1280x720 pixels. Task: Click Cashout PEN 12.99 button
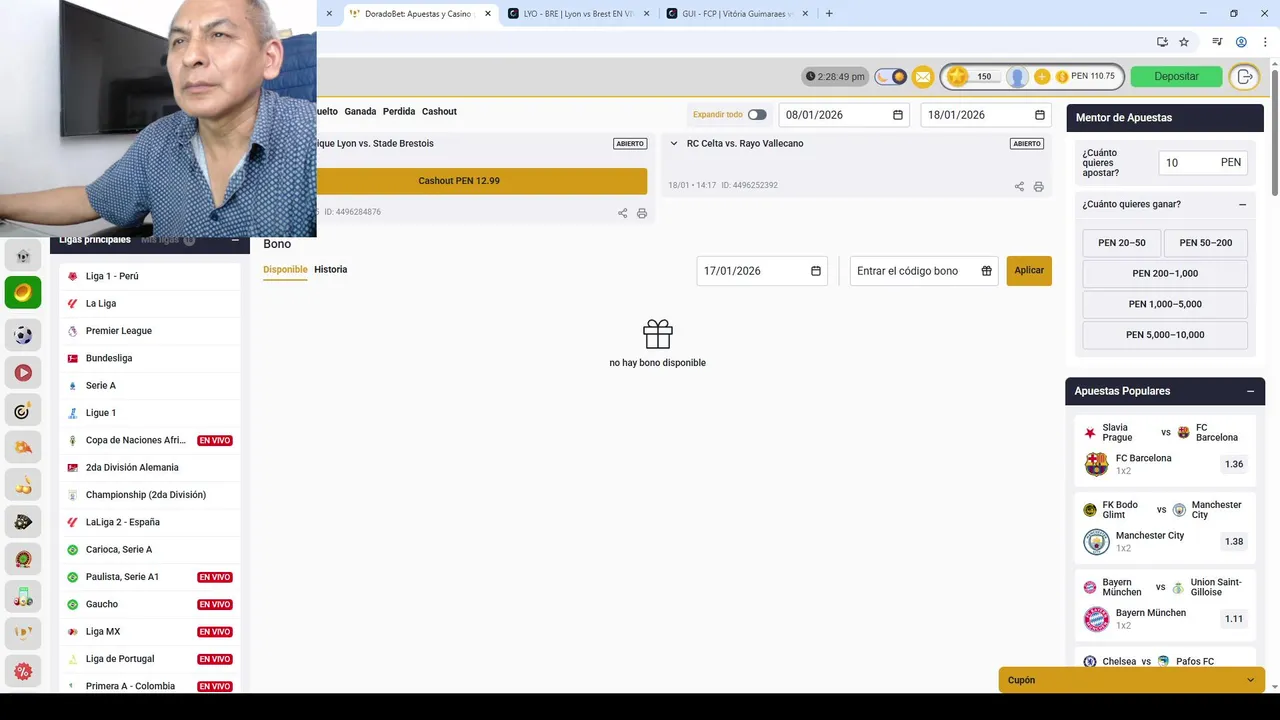click(459, 181)
